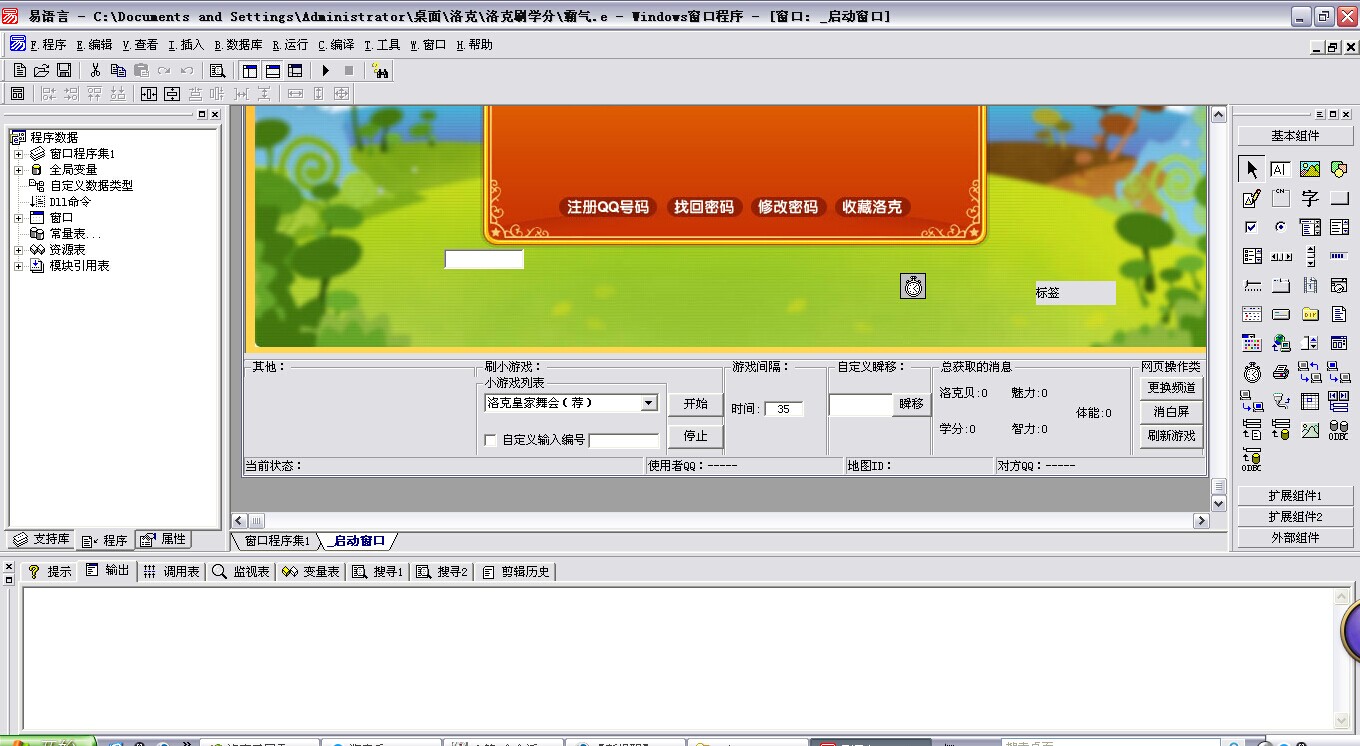Switch to the 属性 tab
Image resolution: width=1360 pixels, height=746 pixels.
pos(164,539)
